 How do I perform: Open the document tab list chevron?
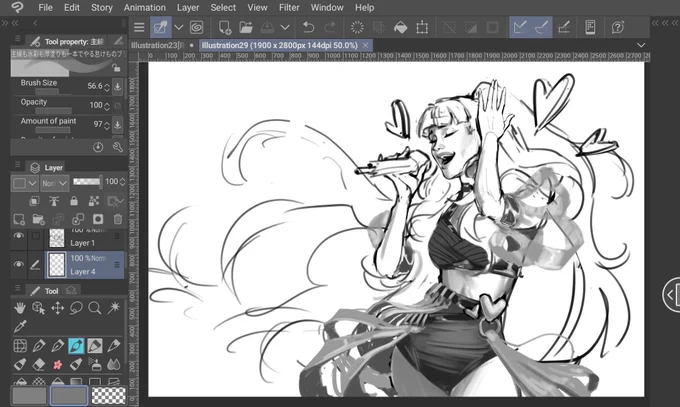click(641, 45)
